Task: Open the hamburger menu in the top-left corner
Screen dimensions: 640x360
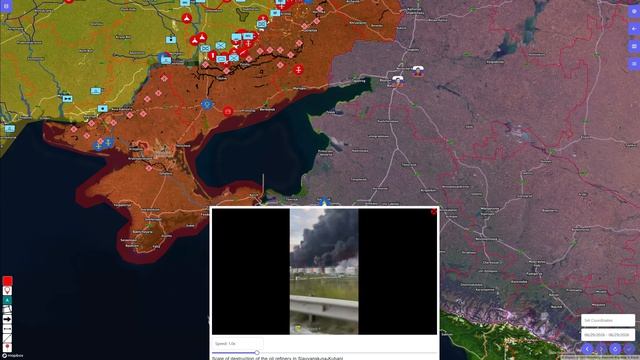Action: (x=6, y=6)
